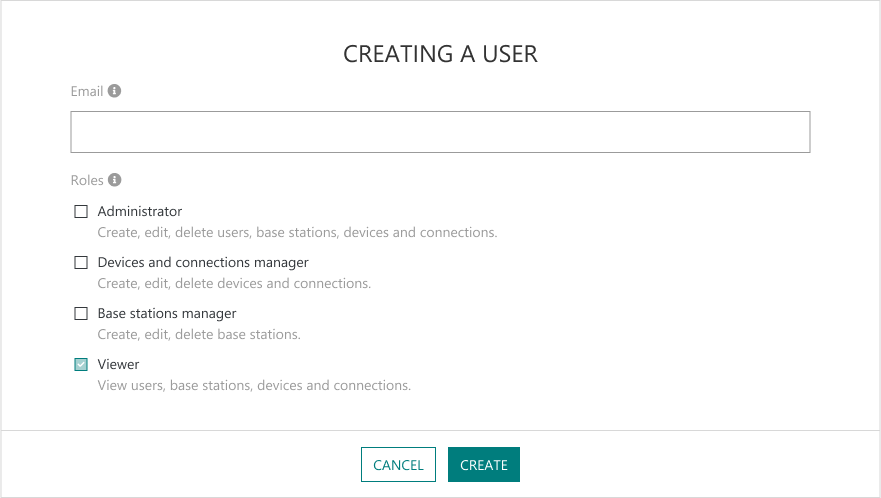Click the Roles section label

click(x=86, y=181)
